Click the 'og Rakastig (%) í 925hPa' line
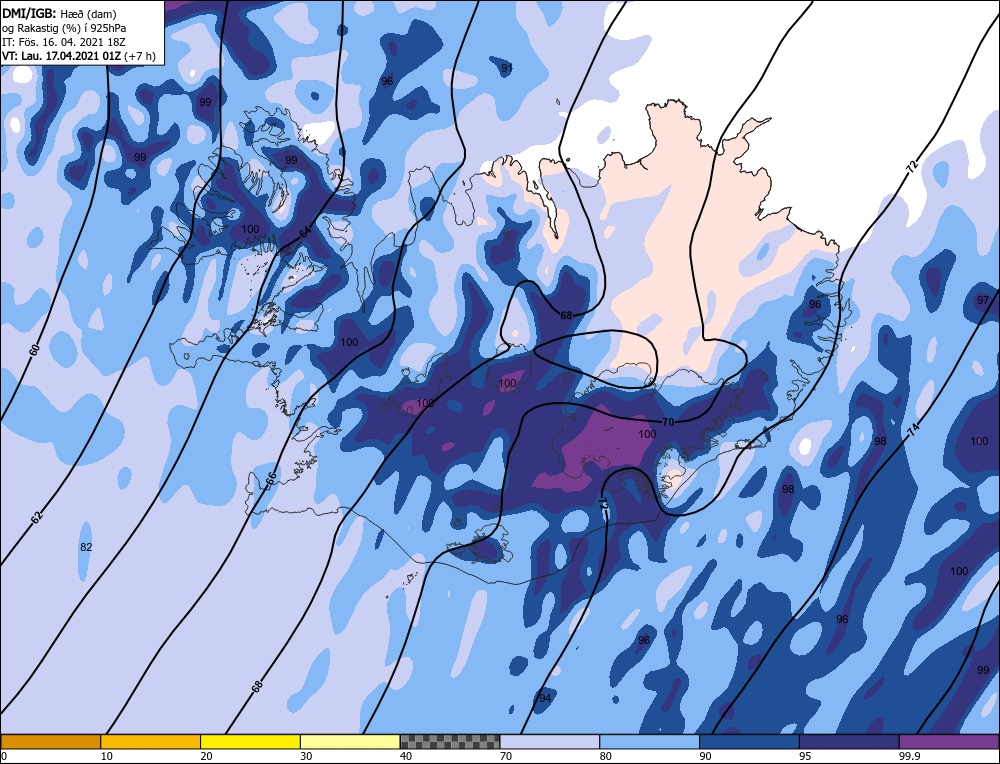This screenshot has width=1000, height=764. (64, 27)
